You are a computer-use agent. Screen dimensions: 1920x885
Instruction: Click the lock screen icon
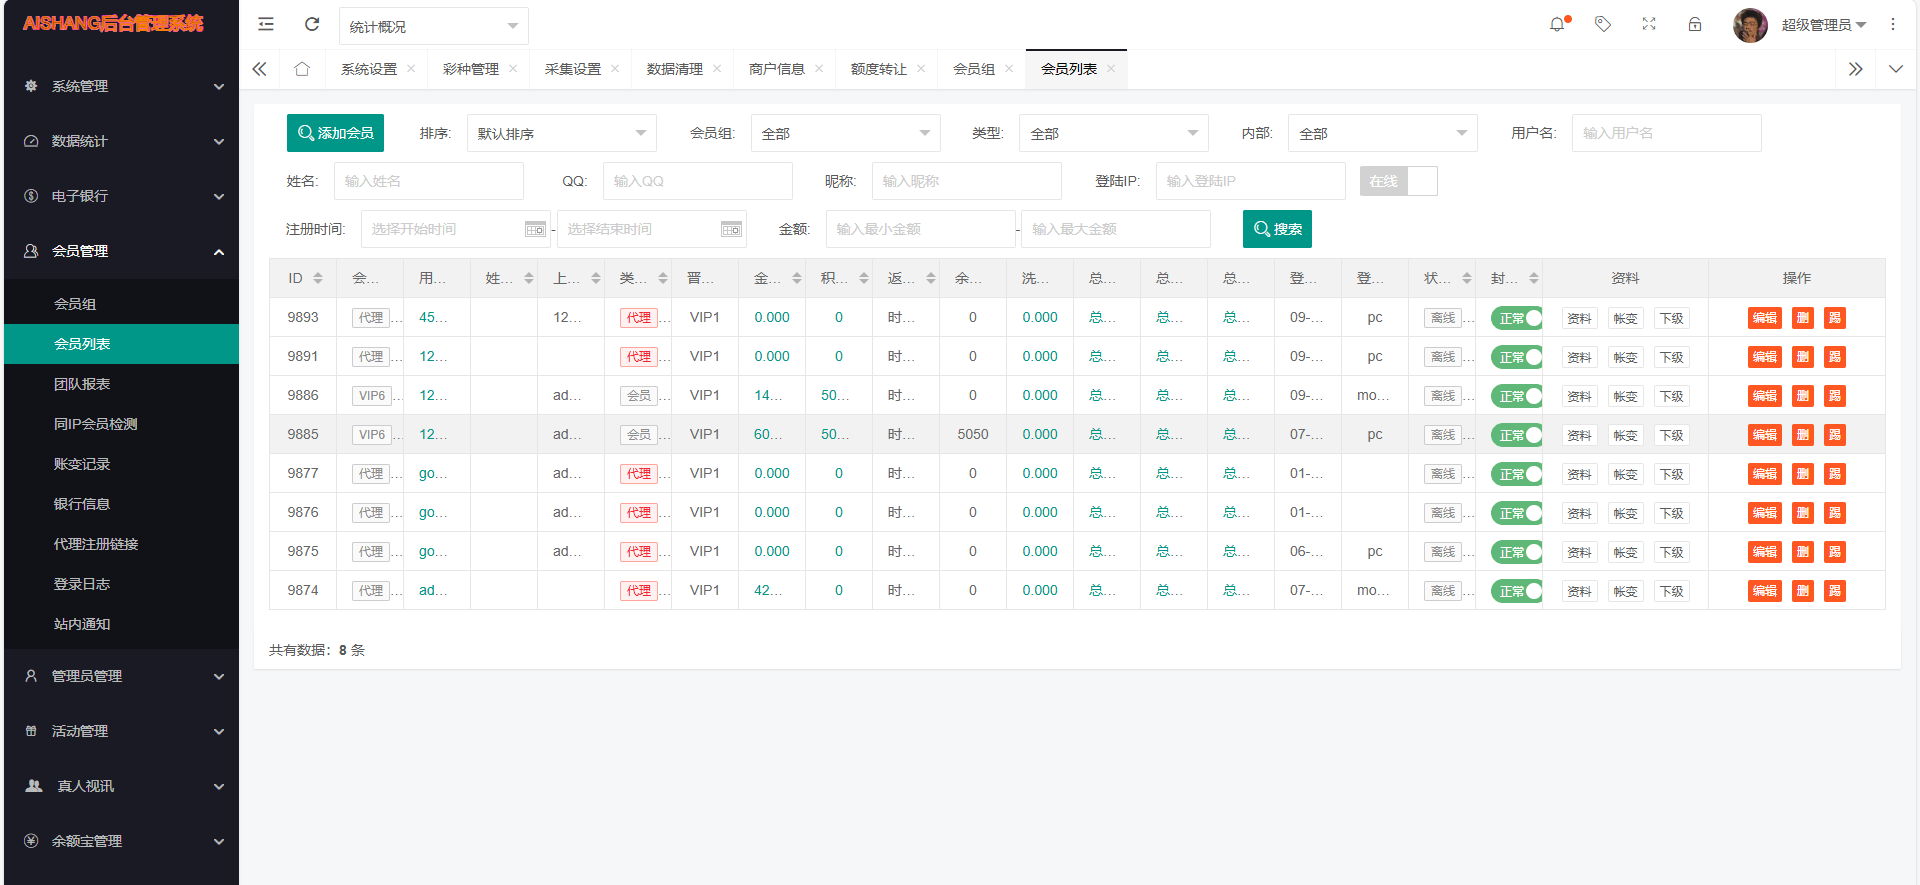pos(1695,24)
